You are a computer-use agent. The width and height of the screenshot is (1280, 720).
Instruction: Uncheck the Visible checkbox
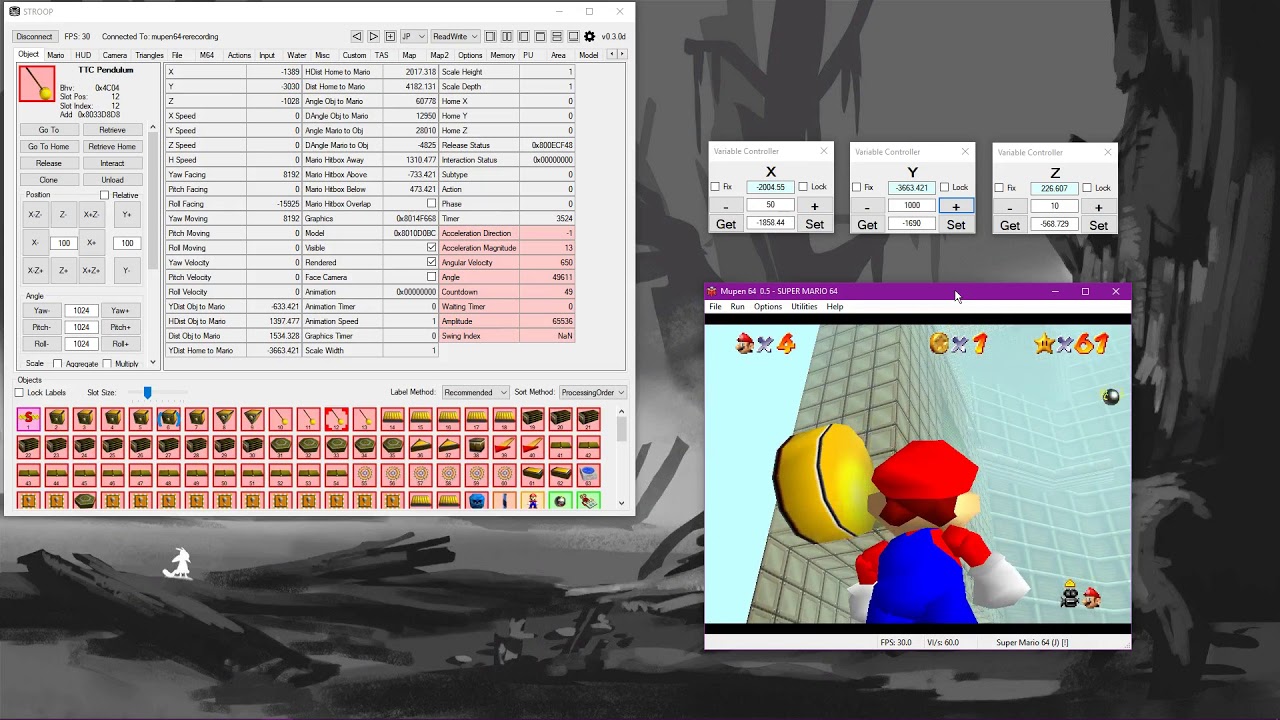pyautogui.click(x=431, y=248)
